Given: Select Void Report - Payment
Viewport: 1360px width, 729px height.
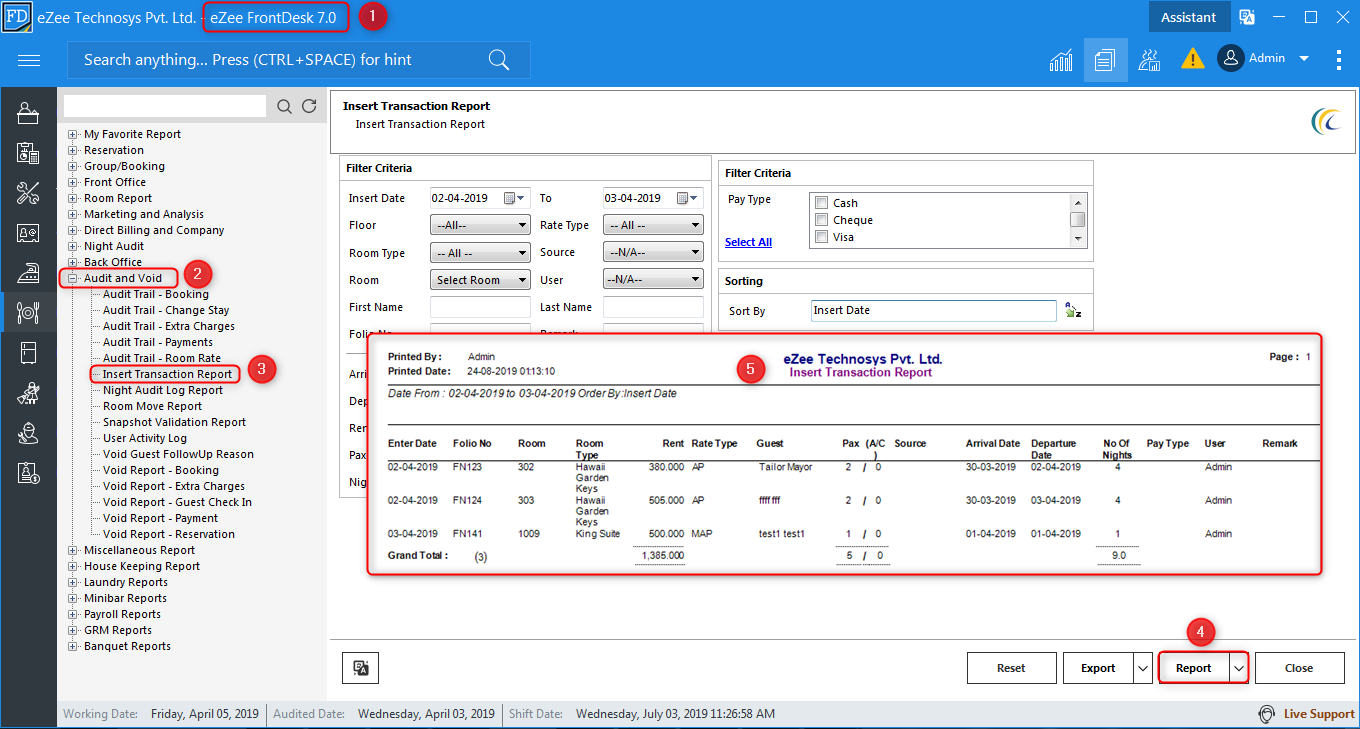Looking at the screenshot, I should (160, 518).
